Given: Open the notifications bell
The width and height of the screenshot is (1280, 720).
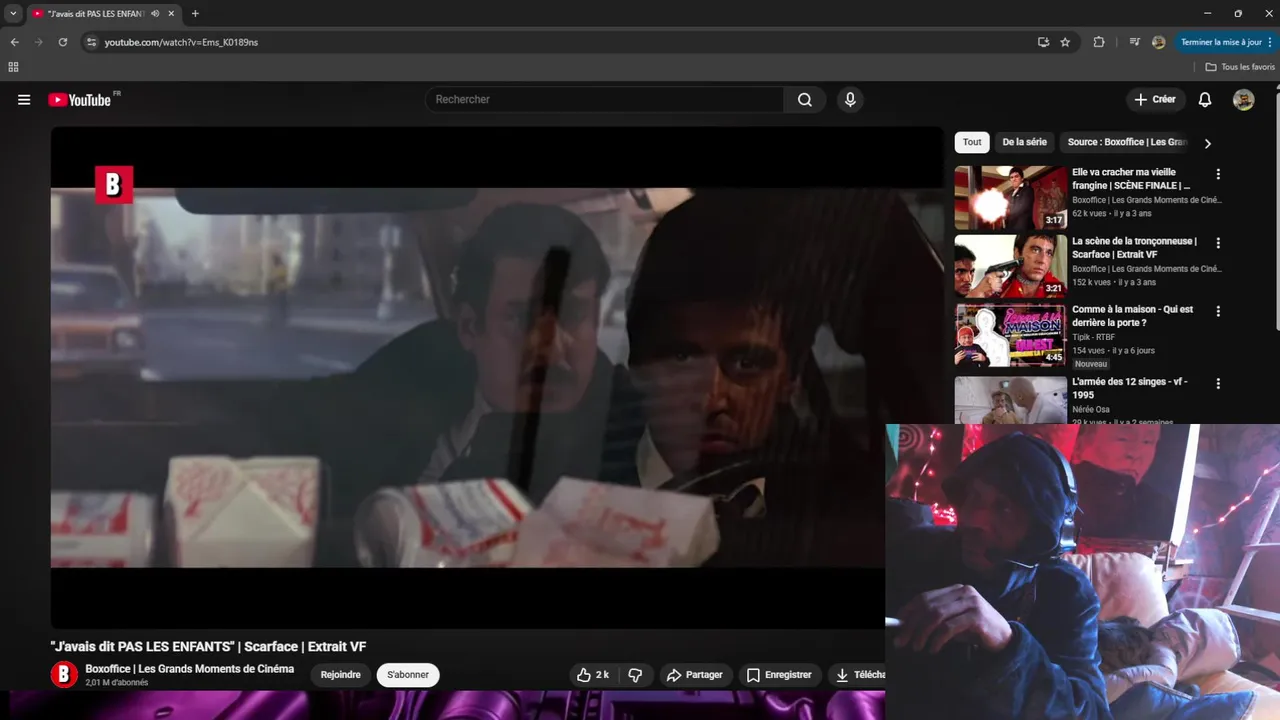Looking at the screenshot, I should point(1205,100).
